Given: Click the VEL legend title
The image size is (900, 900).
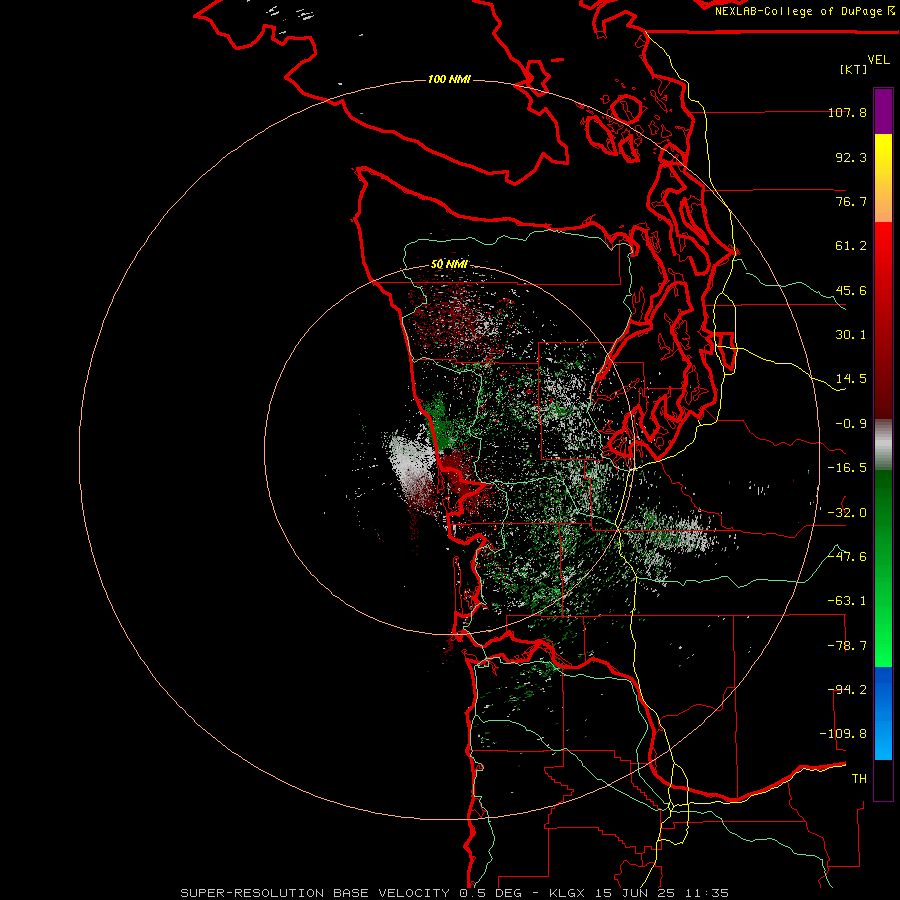Looking at the screenshot, I should pyautogui.click(x=878, y=59).
